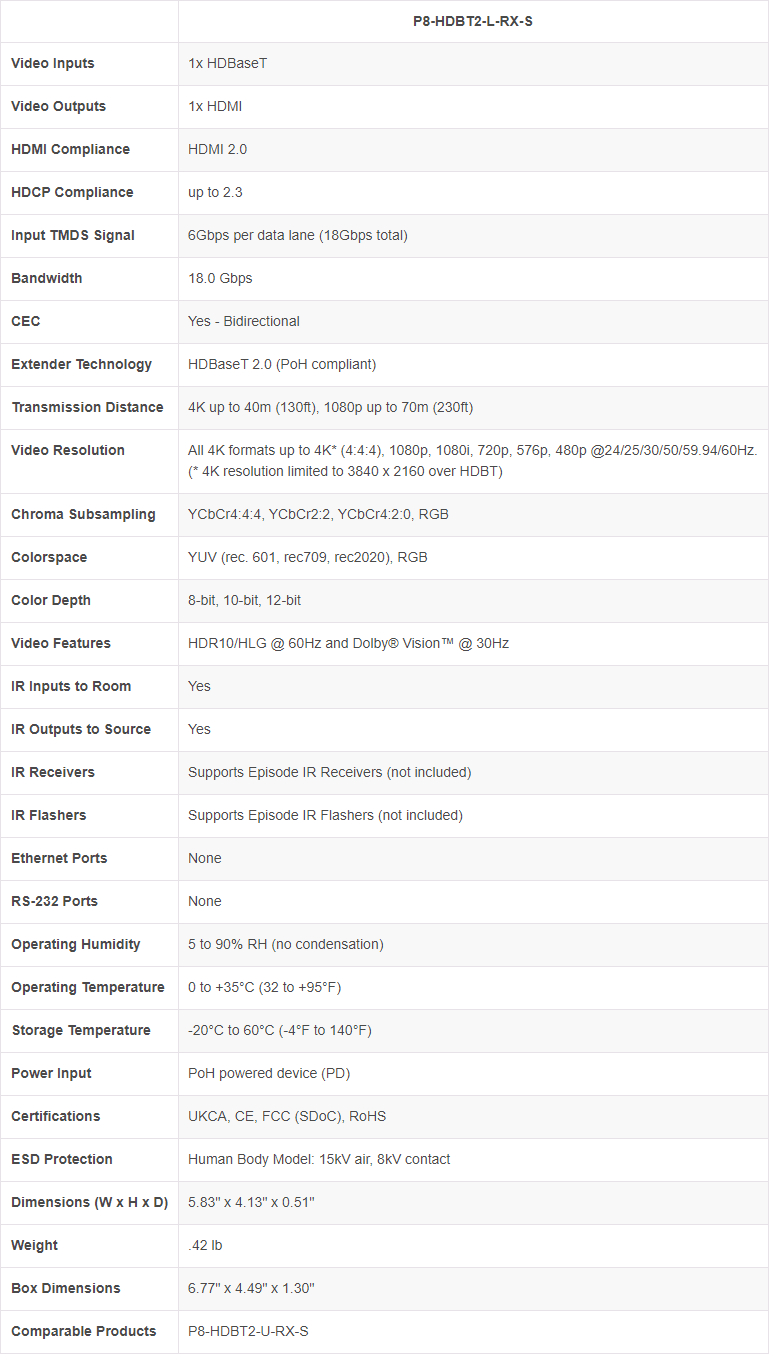Select the Video Inputs row label

pyautogui.click(x=53, y=63)
